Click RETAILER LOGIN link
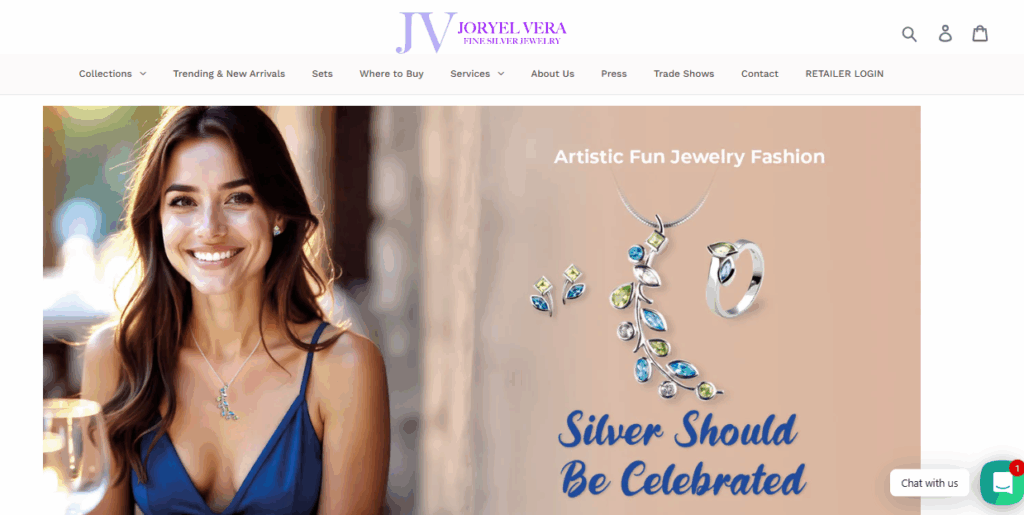Screen dimensions: 1024x515 (844, 74)
